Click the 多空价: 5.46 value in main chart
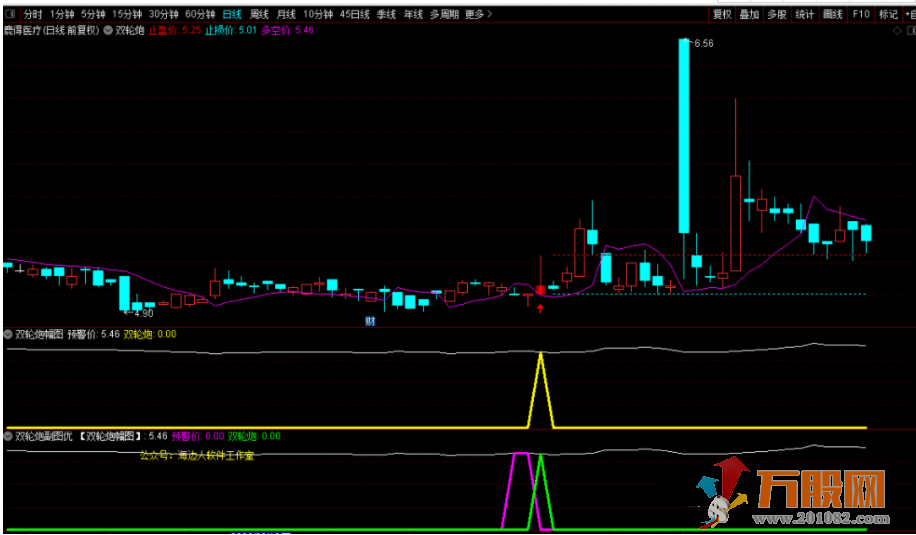916x535 pixels. tap(287, 30)
